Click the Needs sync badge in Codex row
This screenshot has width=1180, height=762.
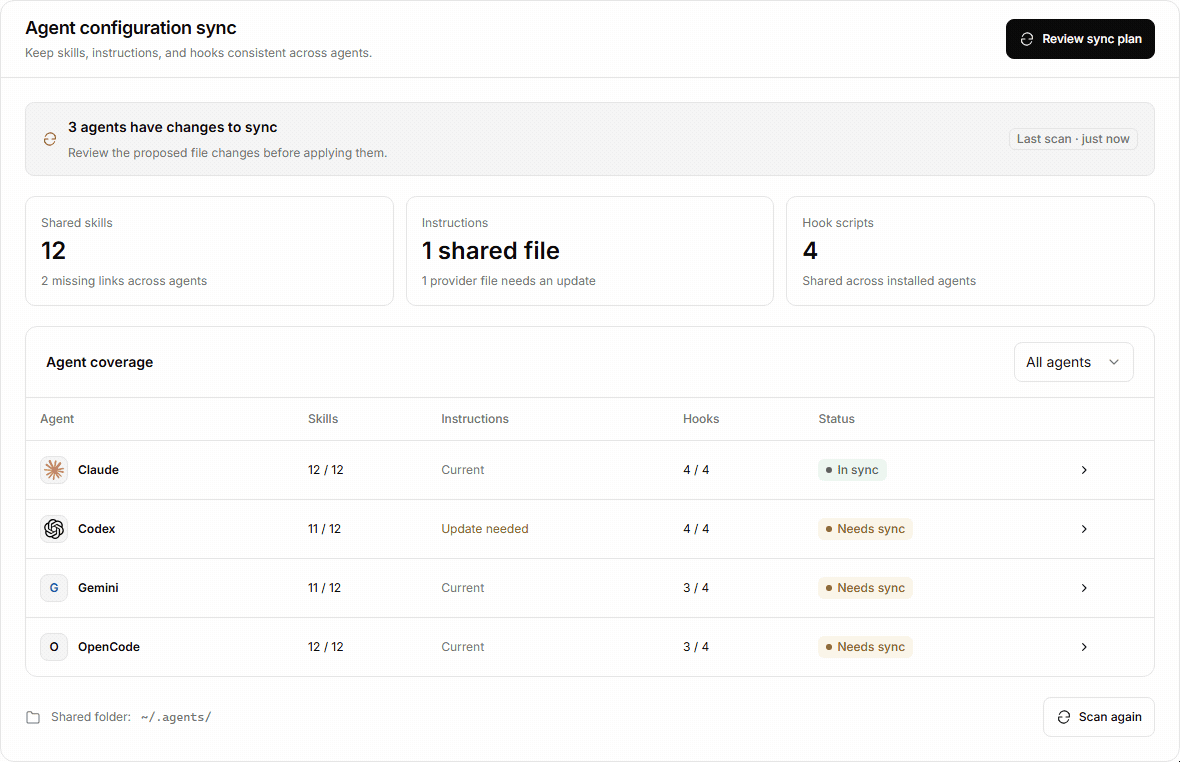(865, 529)
